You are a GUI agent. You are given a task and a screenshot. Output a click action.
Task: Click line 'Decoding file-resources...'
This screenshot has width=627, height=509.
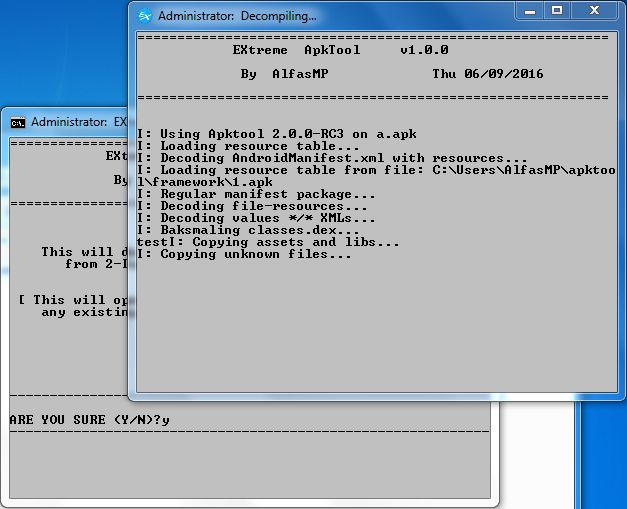tap(252, 206)
